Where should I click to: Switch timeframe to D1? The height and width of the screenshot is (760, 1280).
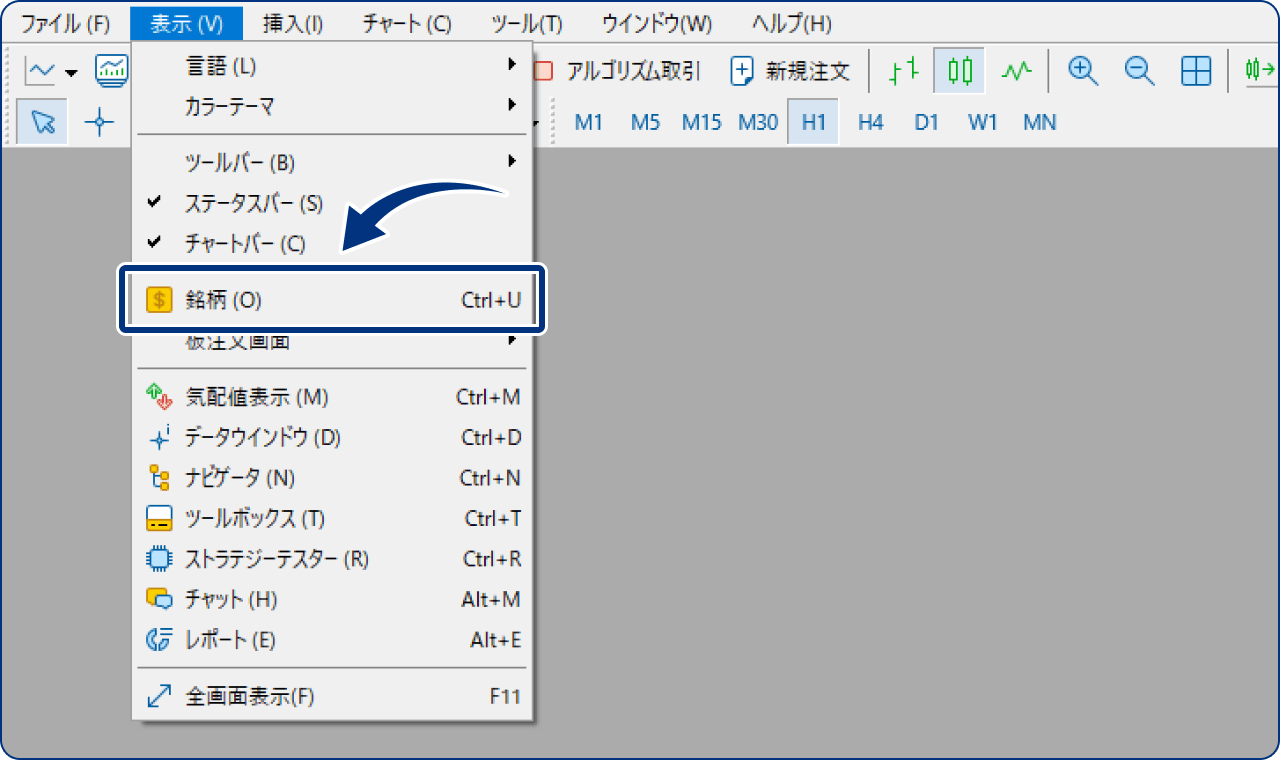click(x=926, y=121)
